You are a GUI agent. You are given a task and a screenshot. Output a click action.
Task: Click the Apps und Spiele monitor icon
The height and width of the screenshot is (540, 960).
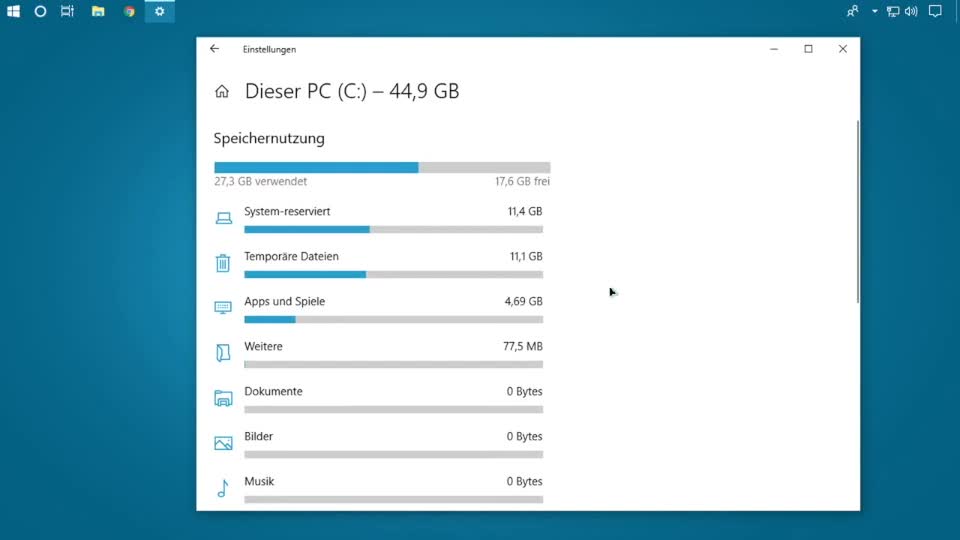(223, 307)
